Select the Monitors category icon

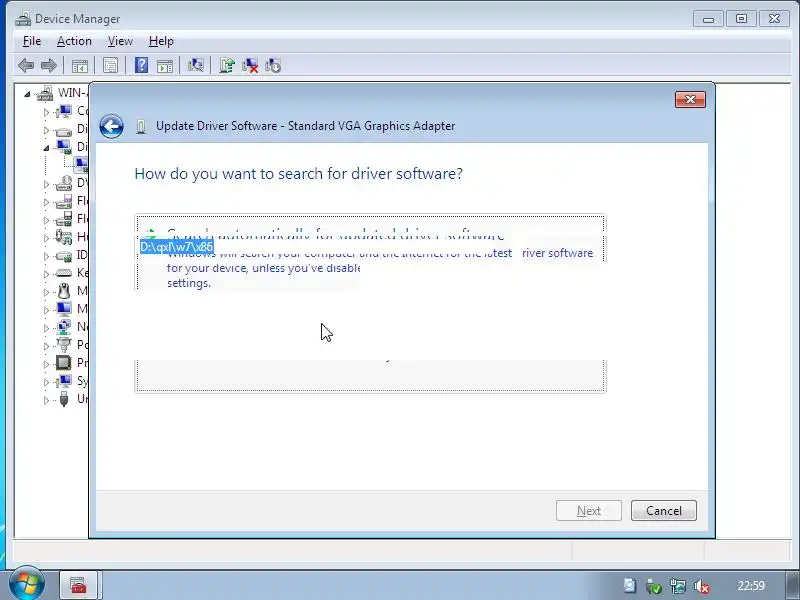pos(64,309)
